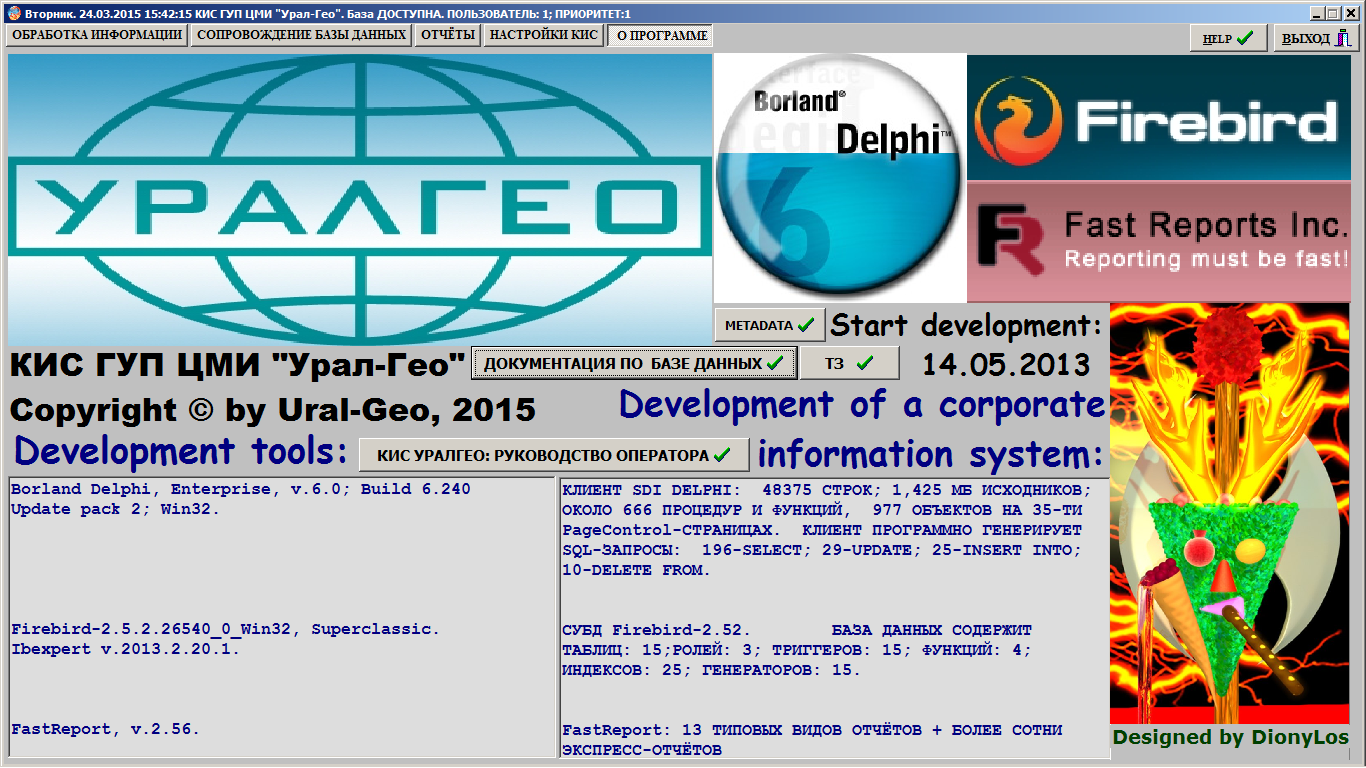Open the ОБРАБОТКА ИНФОРМАЦИИ tab
This screenshot has width=1366, height=768.
(x=97, y=35)
